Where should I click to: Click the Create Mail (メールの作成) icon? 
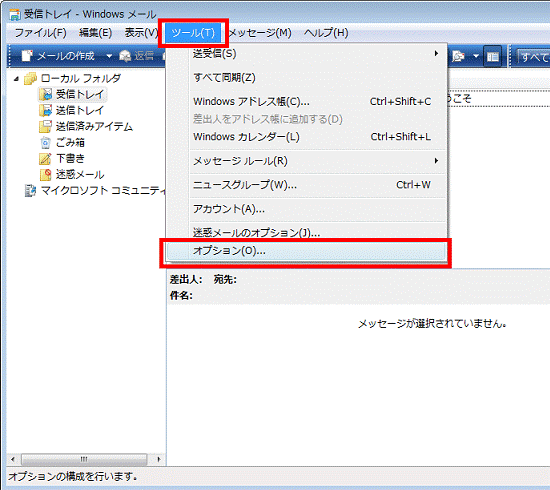[27, 56]
